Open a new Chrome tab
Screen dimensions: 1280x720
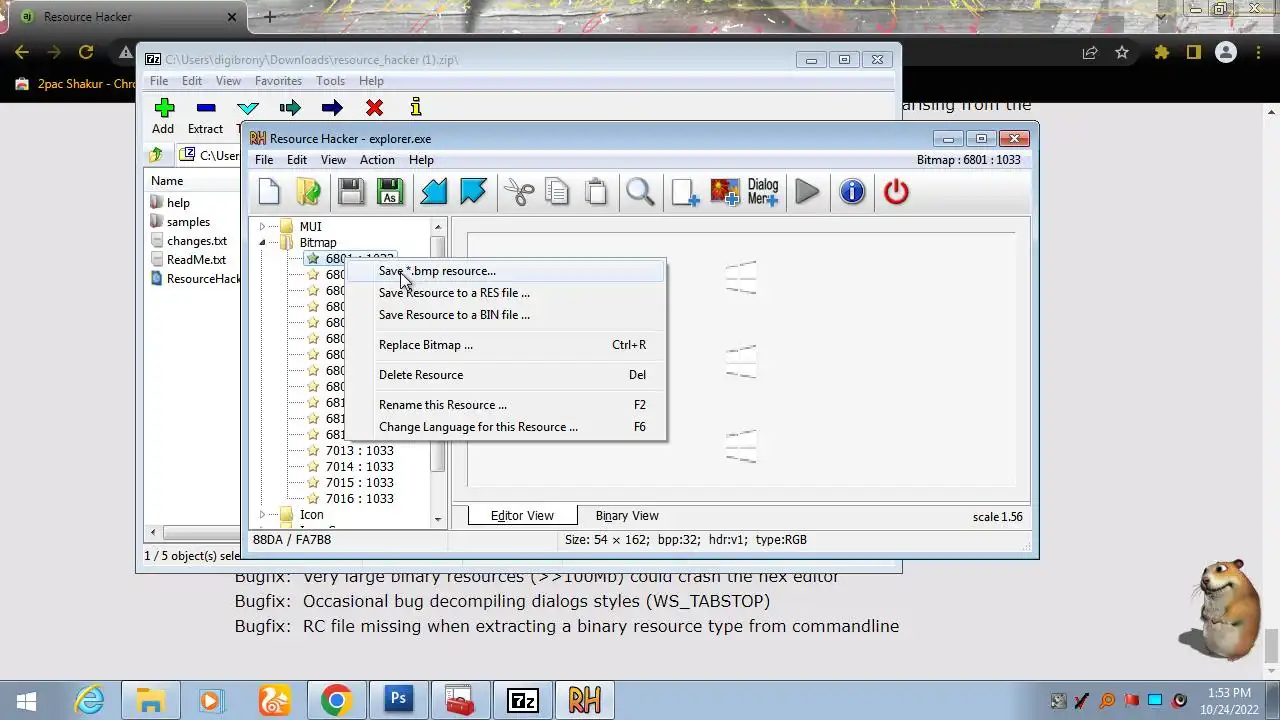(269, 17)
